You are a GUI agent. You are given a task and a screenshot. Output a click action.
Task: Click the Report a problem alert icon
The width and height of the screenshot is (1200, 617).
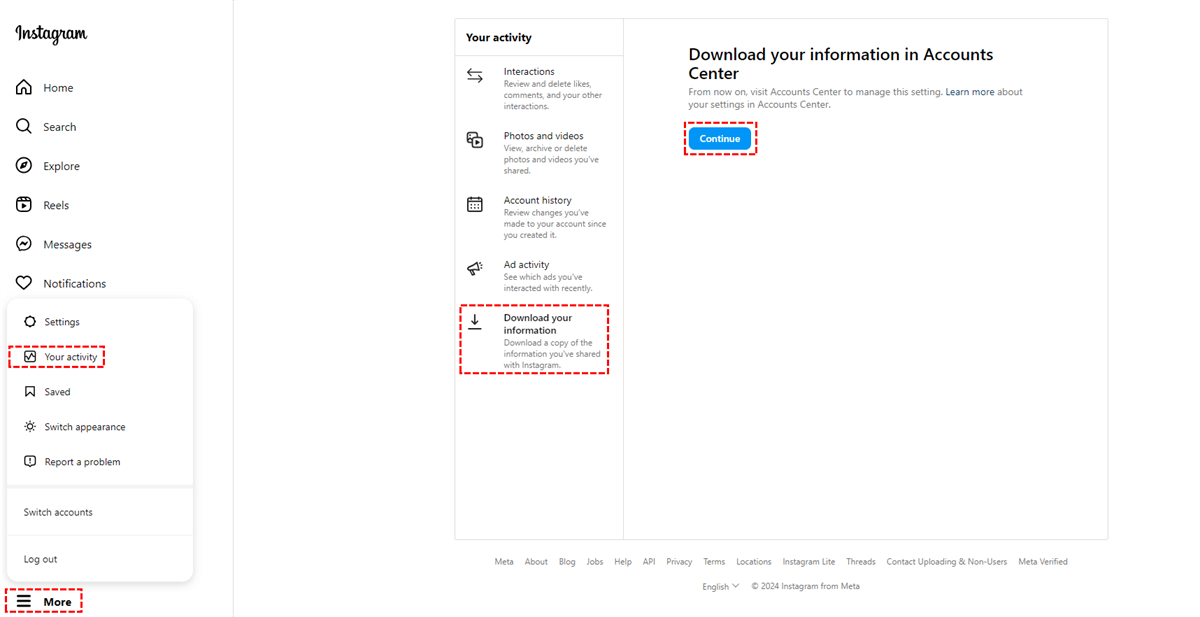30,462
